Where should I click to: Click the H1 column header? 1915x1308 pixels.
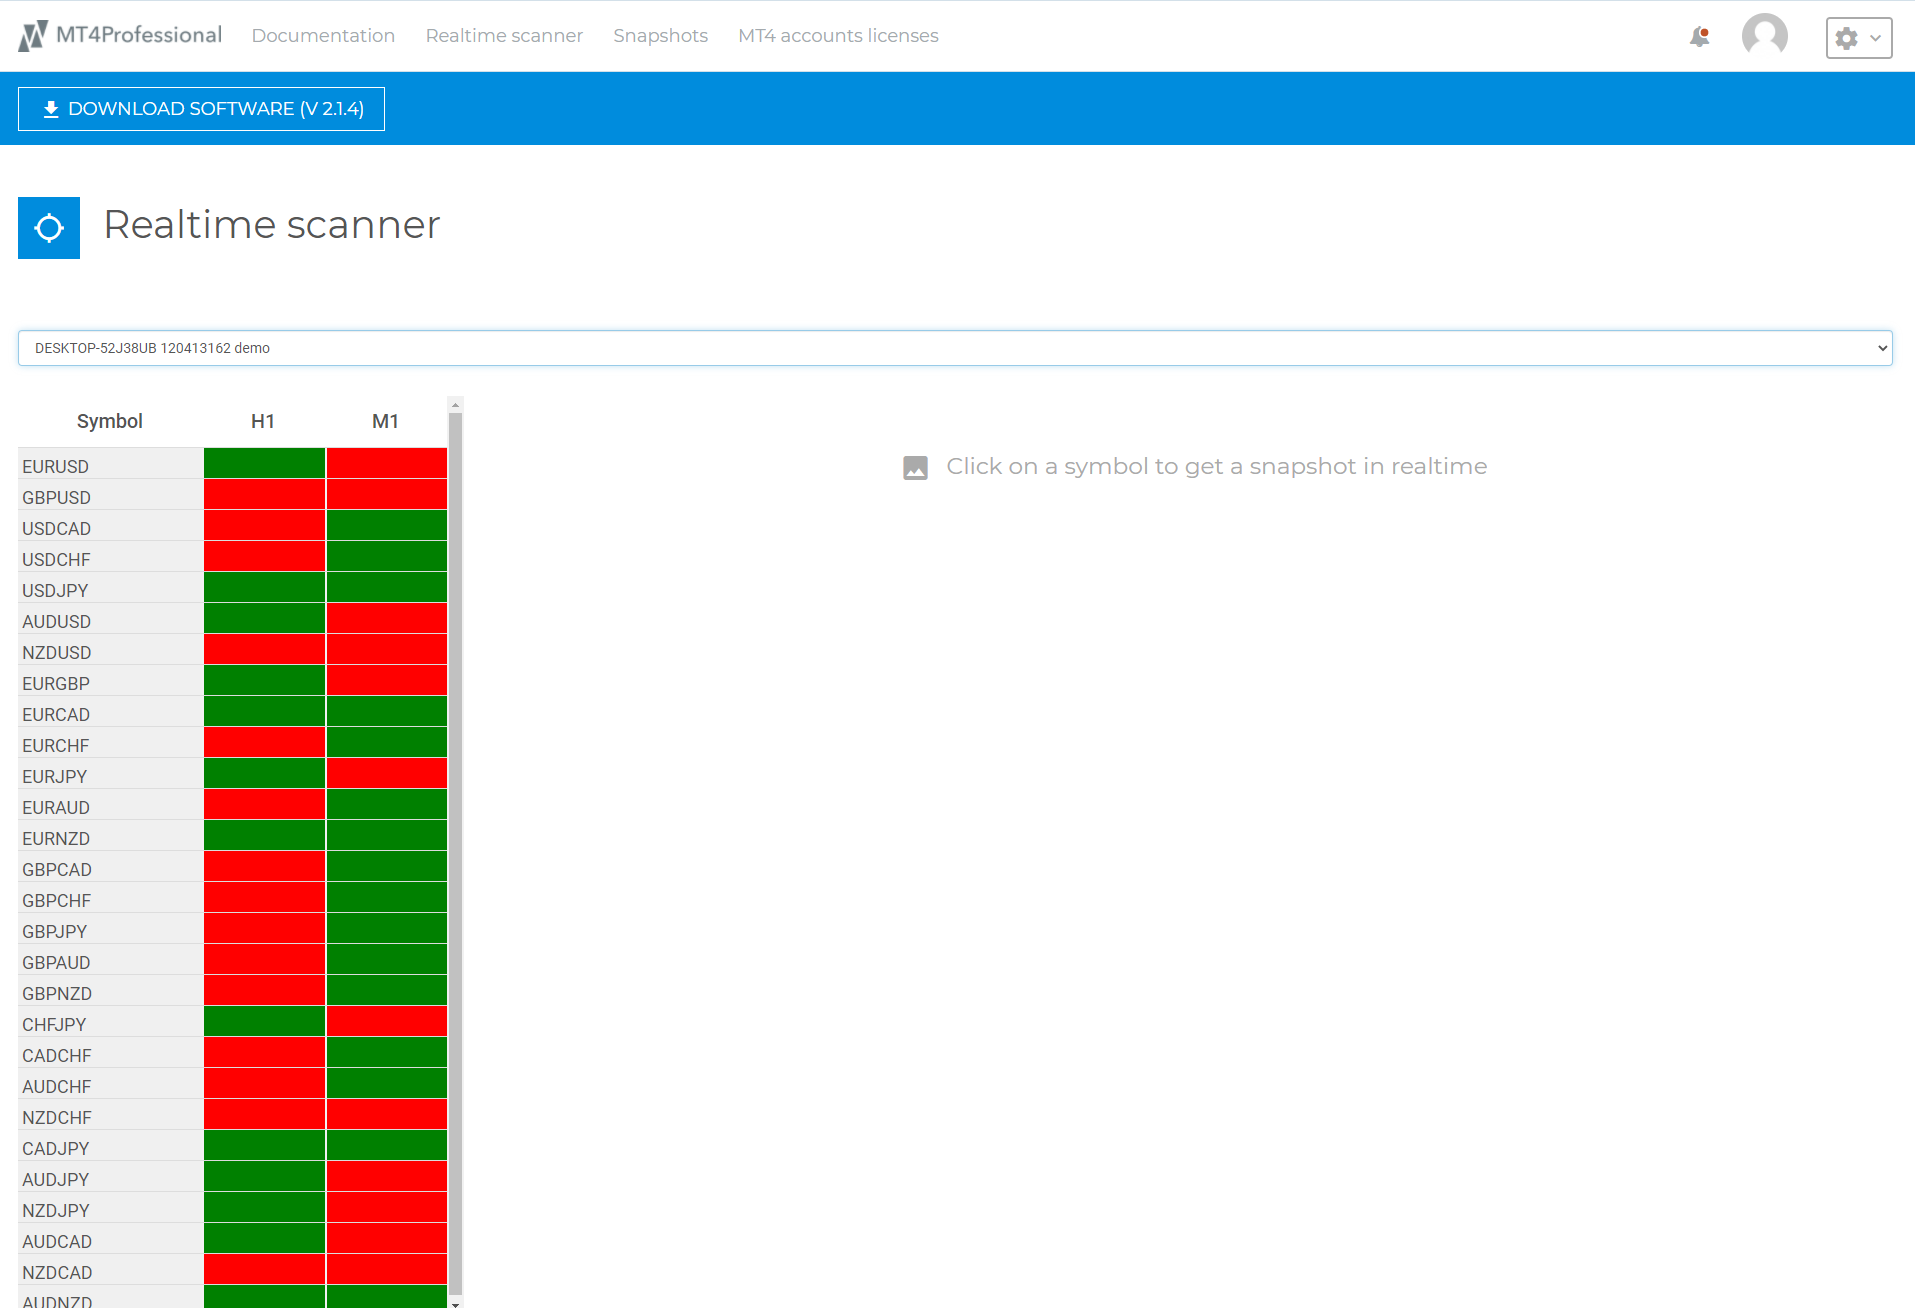[x=263, y=421]
